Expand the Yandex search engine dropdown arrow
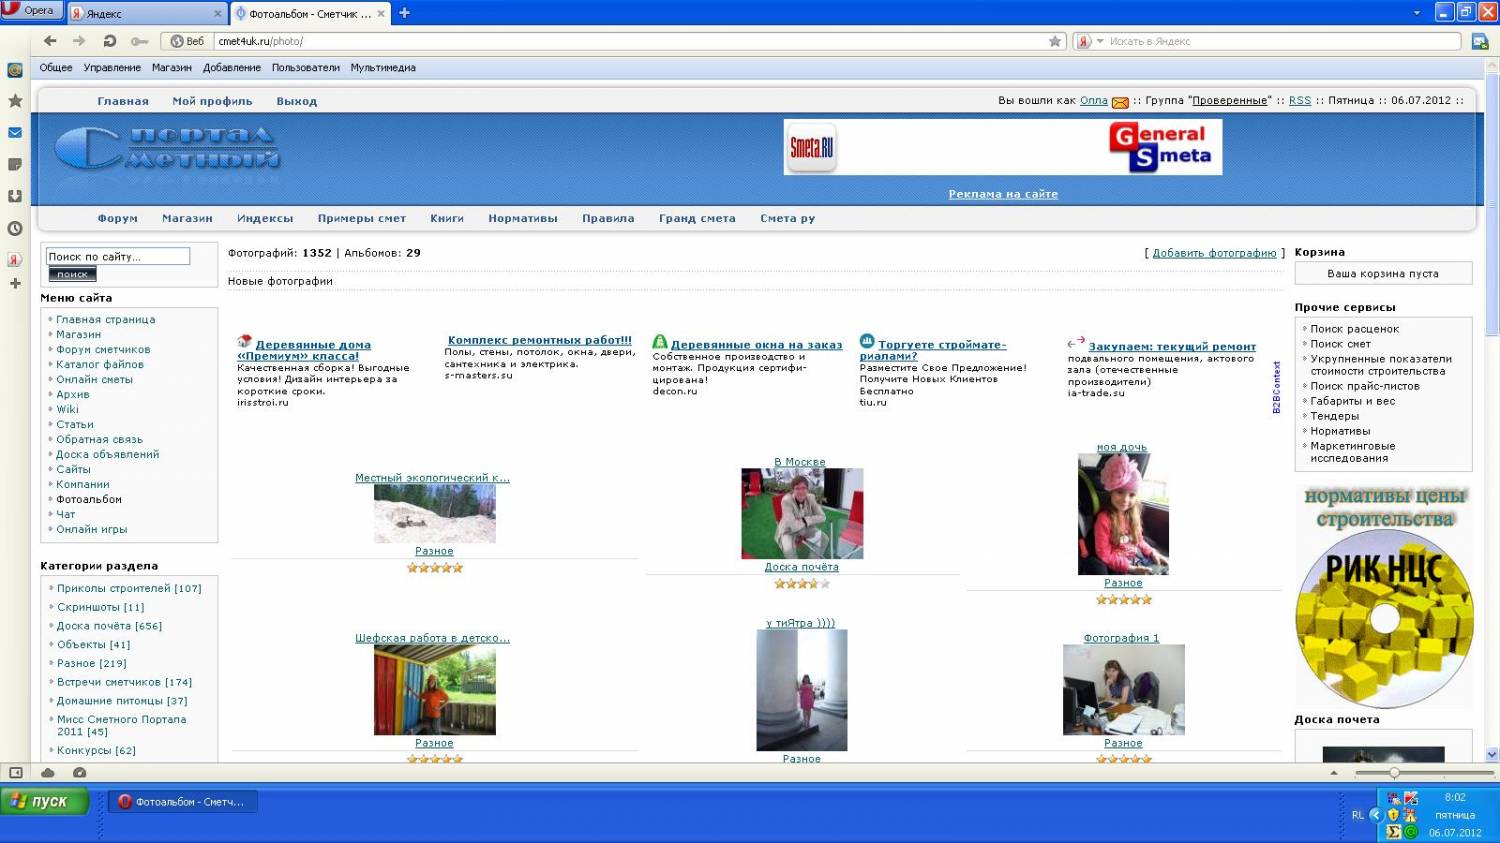This screenshot has height=843, width=1500. tap(1100, 41)
